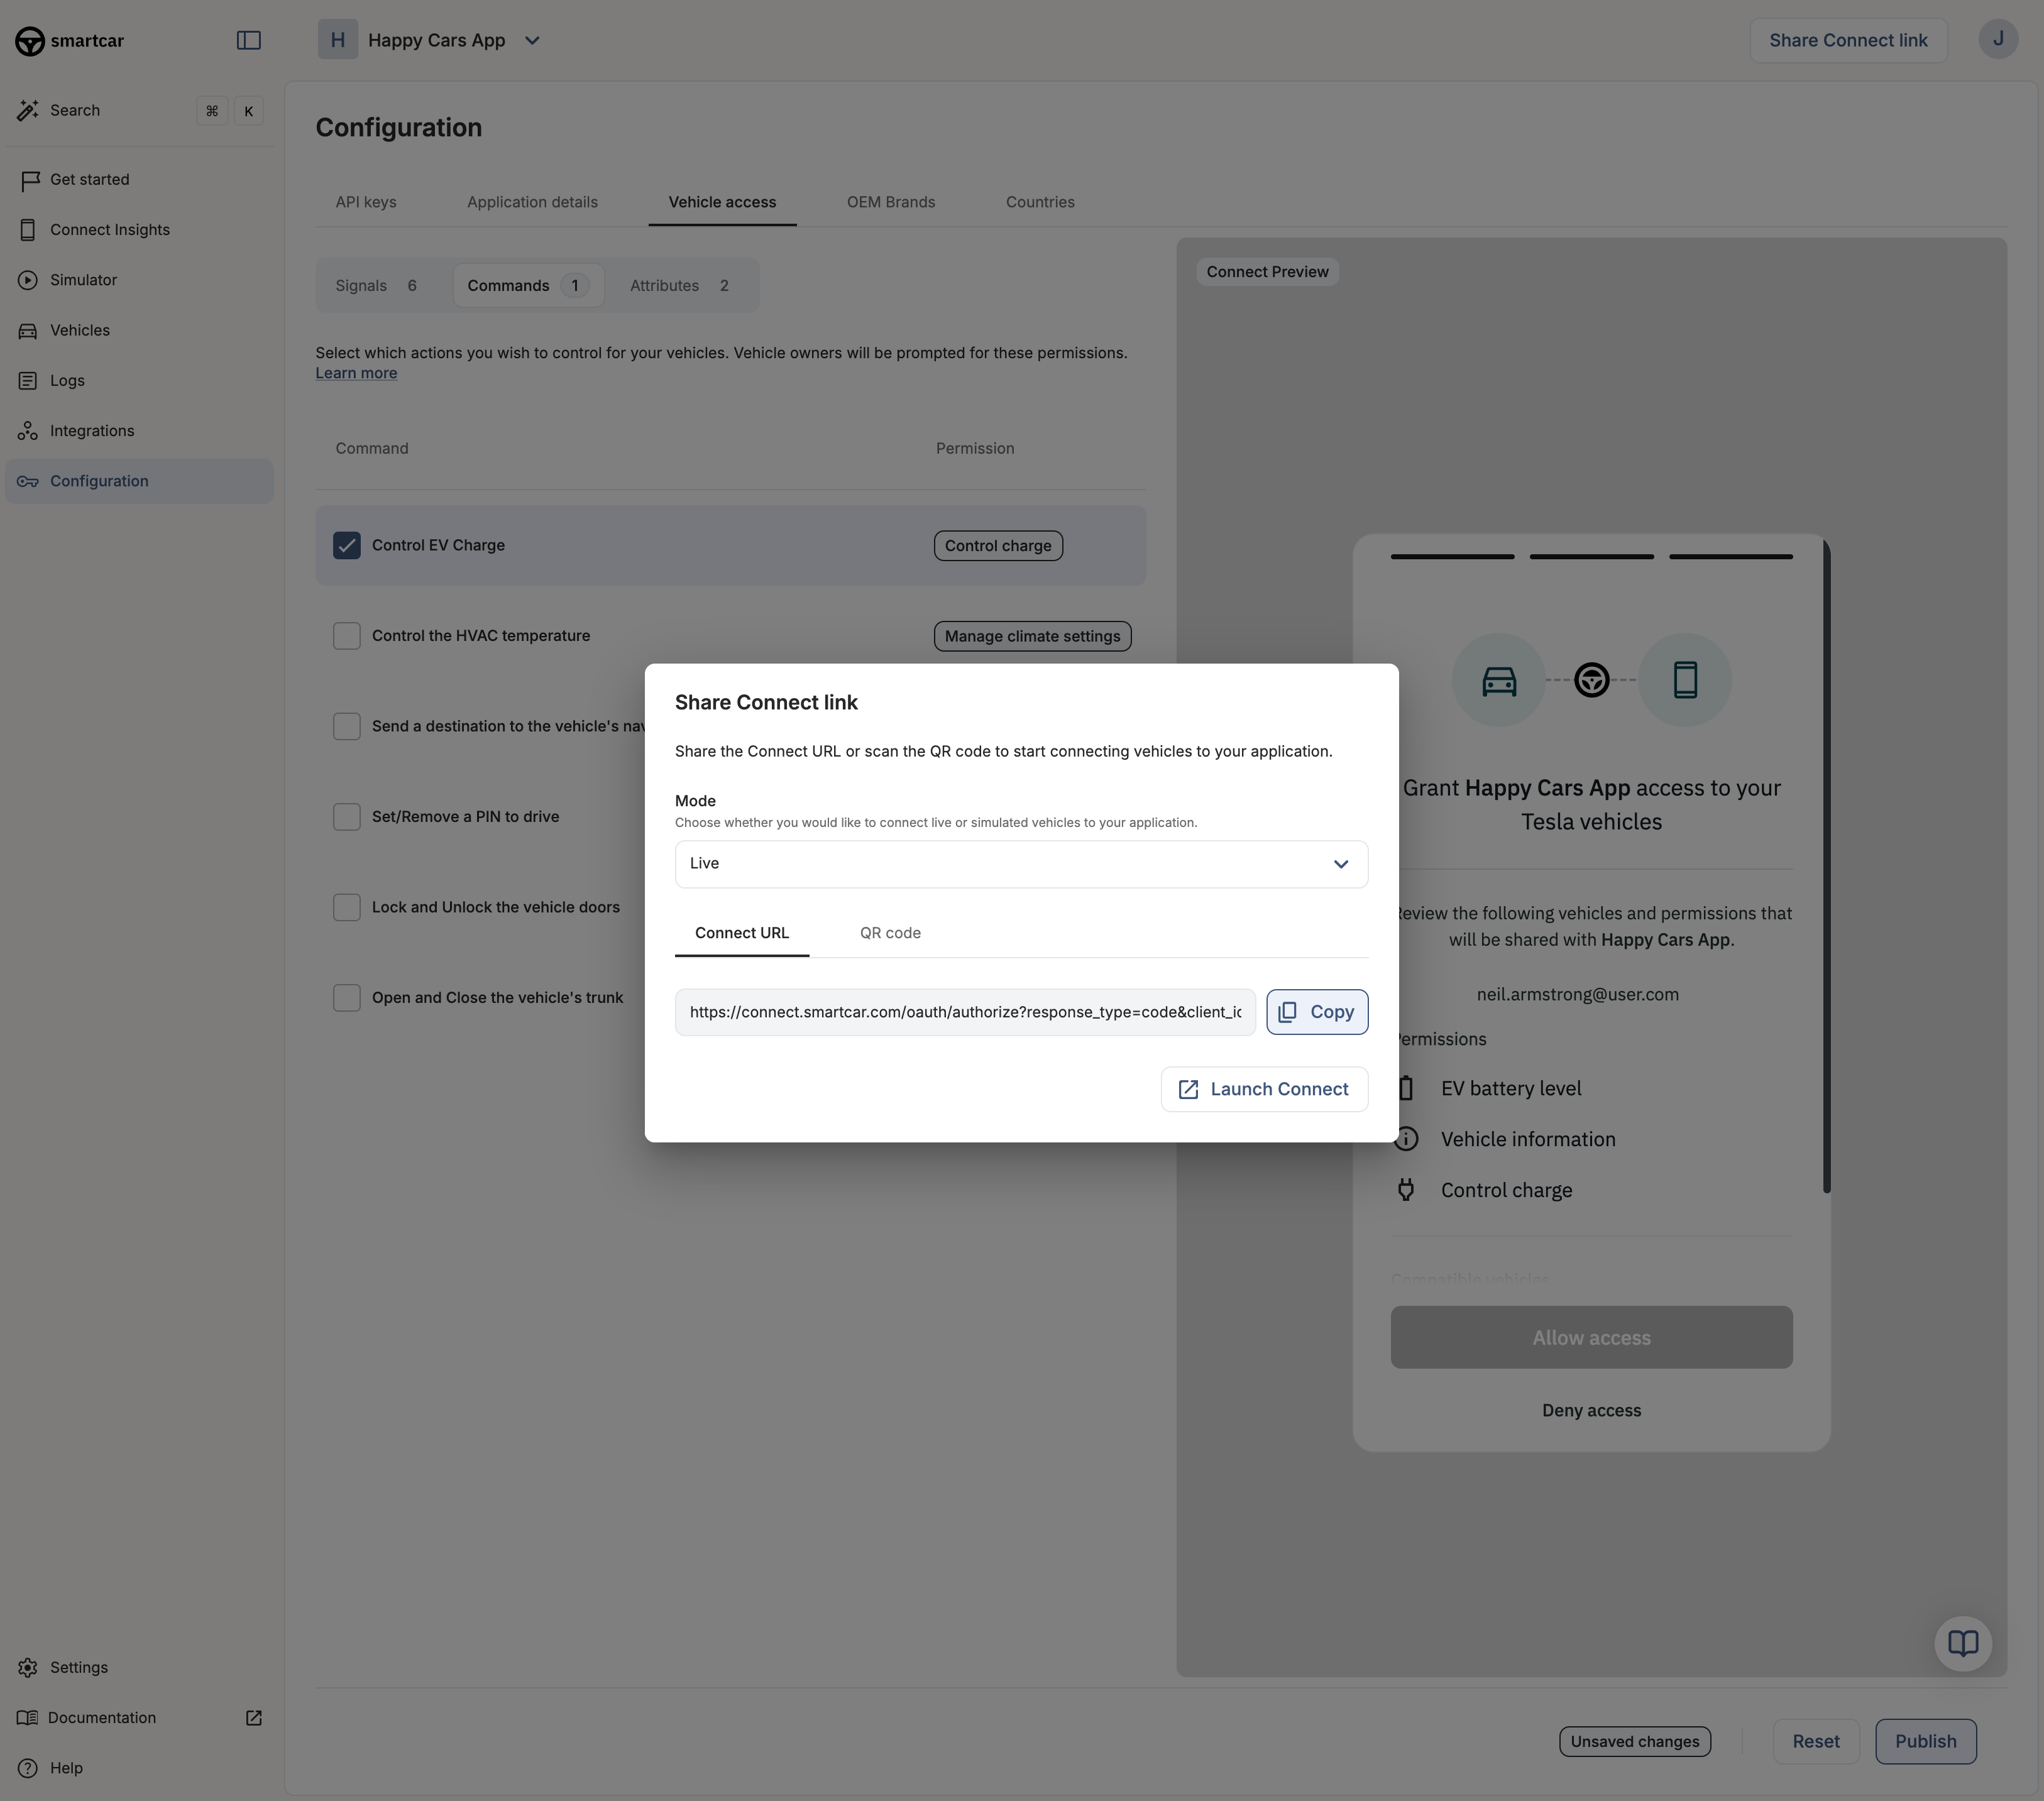The height and width of the screenshot is (1801, 2044).
Task: Check Set/Remove a PIN to drive
Action: (x=346, y=817)
